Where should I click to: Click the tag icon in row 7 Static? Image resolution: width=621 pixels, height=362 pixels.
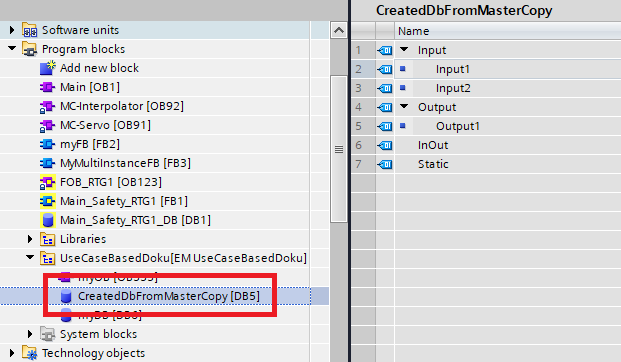coord(385,164)
